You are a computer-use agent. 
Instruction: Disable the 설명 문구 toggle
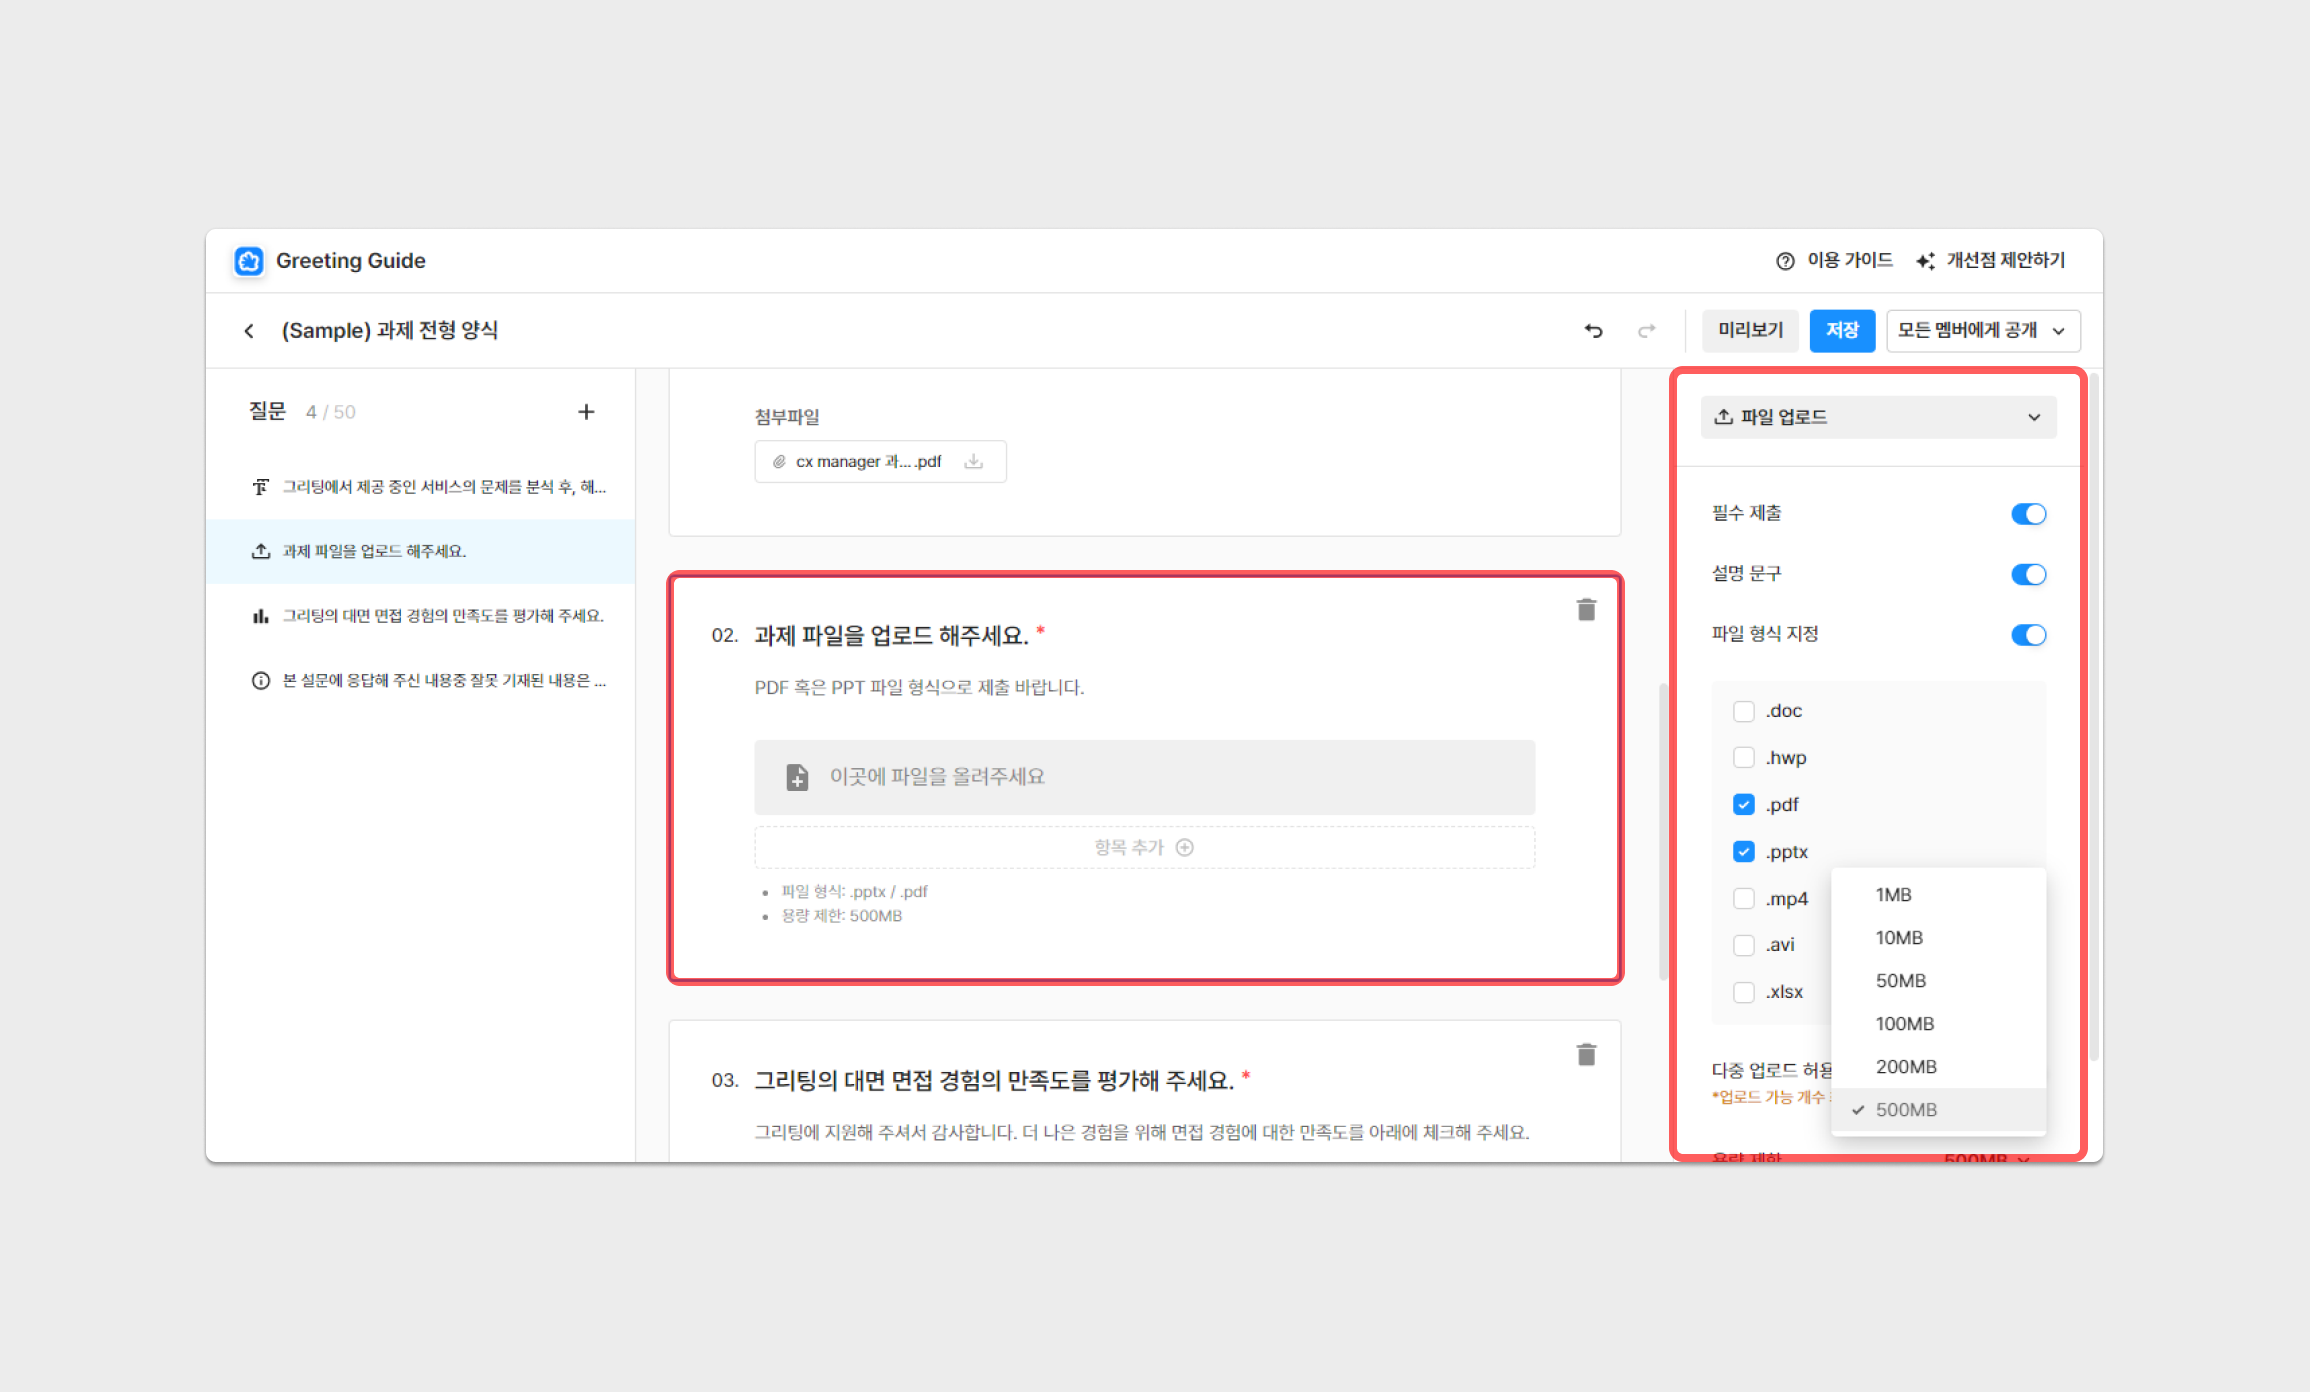tap(2028, 575)
